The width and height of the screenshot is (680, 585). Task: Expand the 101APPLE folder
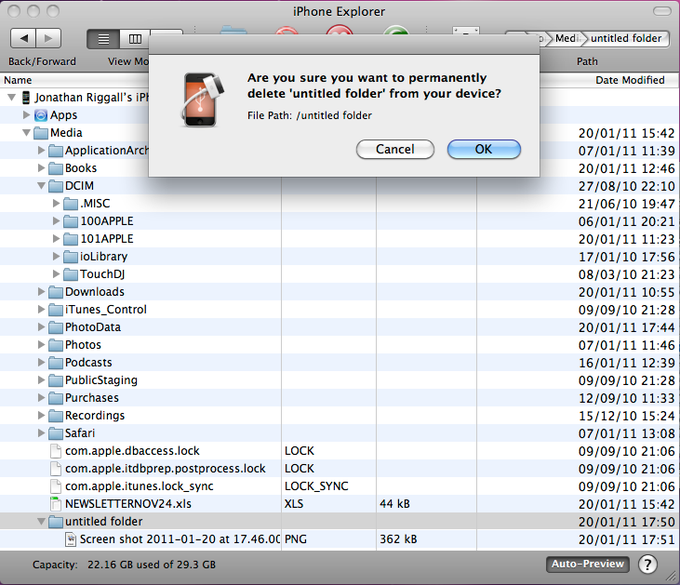56,239
